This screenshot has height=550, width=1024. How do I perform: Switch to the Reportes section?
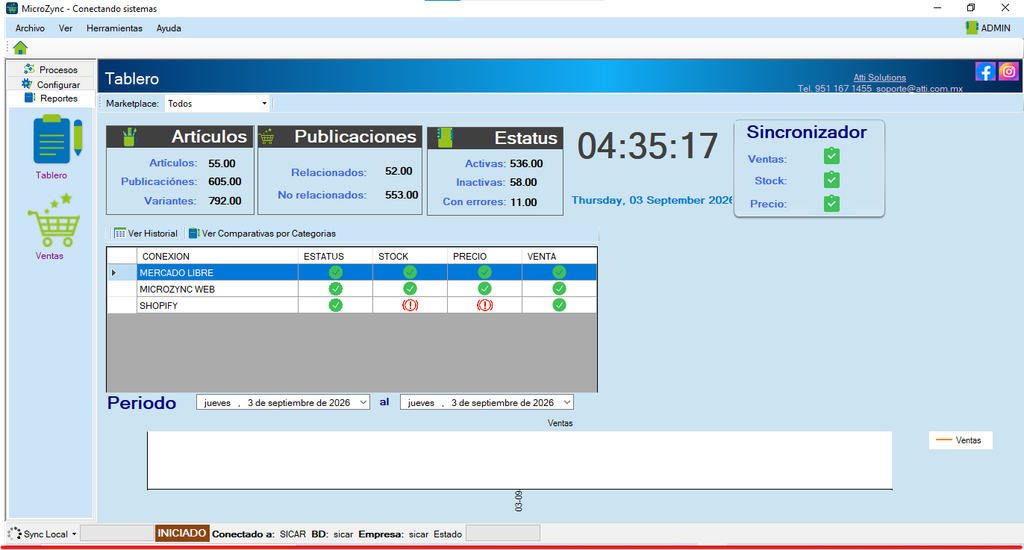(50, 98)
